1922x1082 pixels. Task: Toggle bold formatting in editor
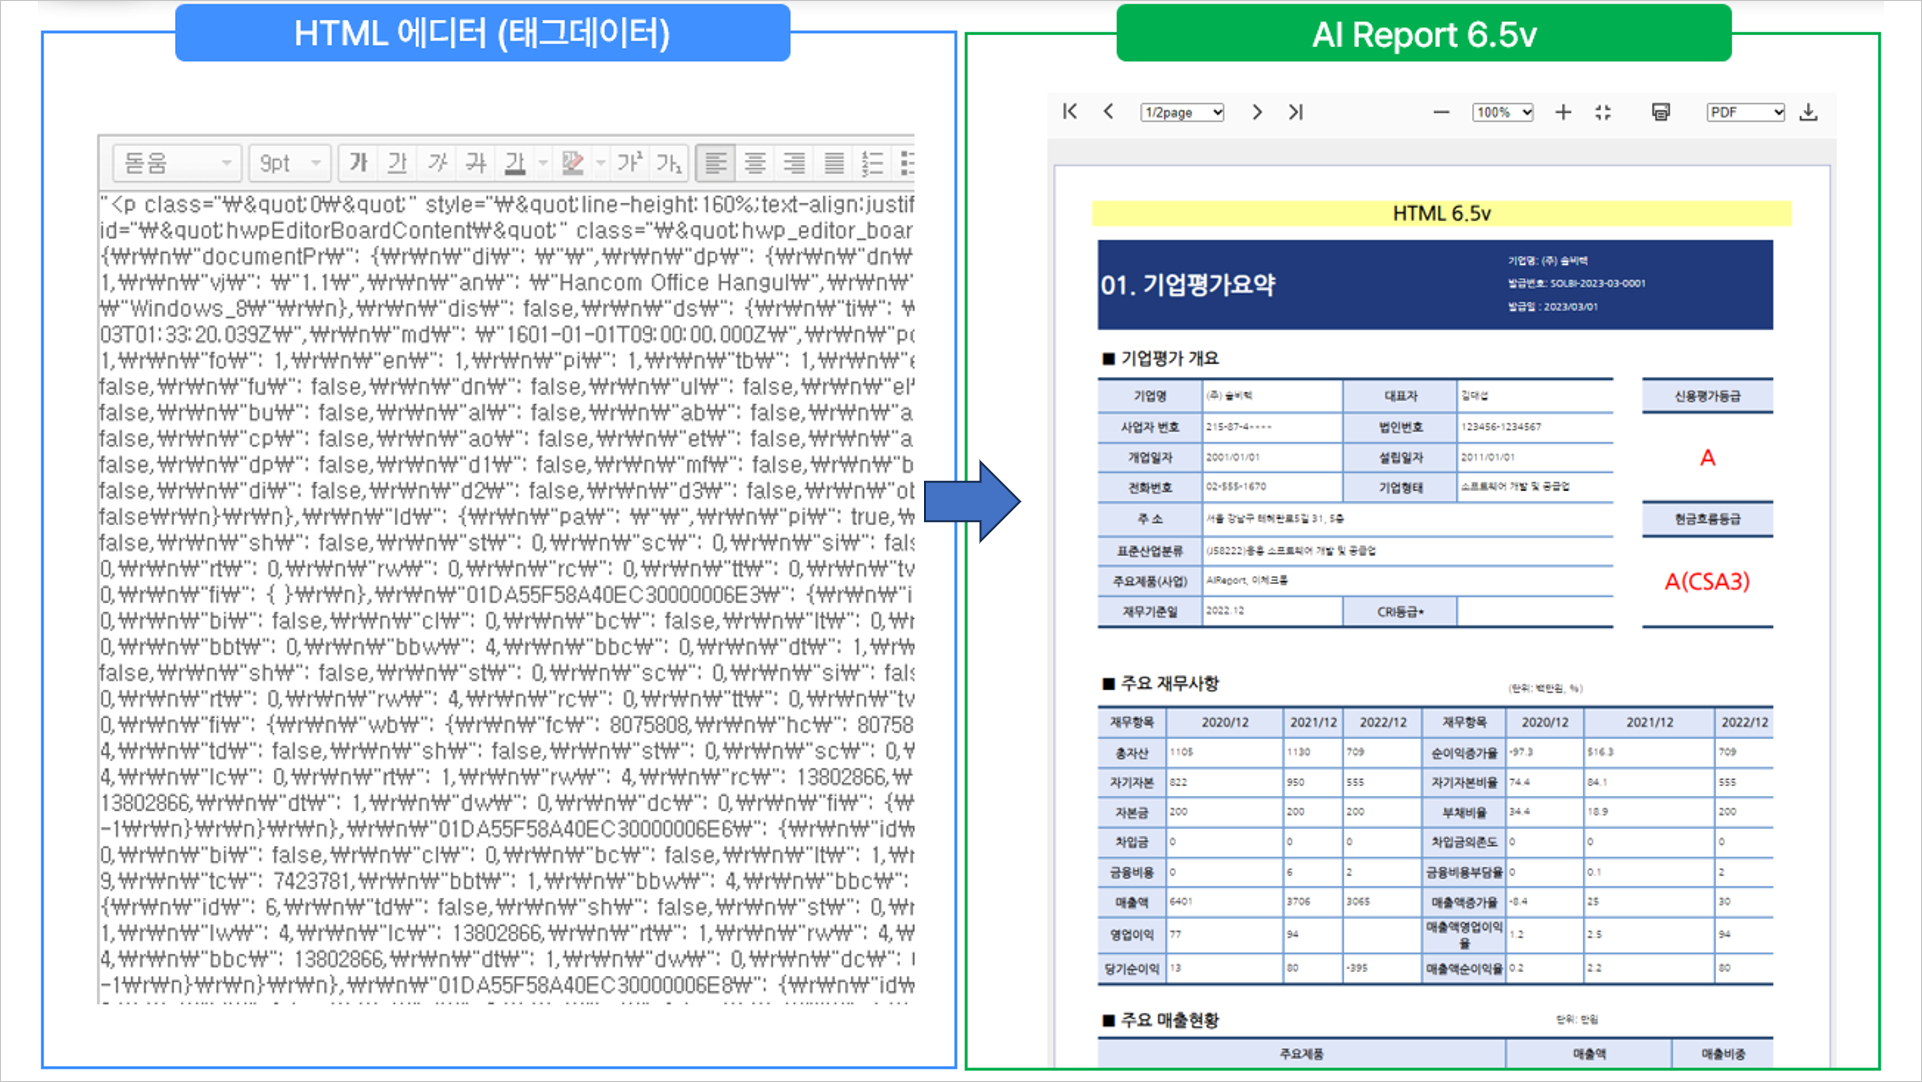[358, 162]
